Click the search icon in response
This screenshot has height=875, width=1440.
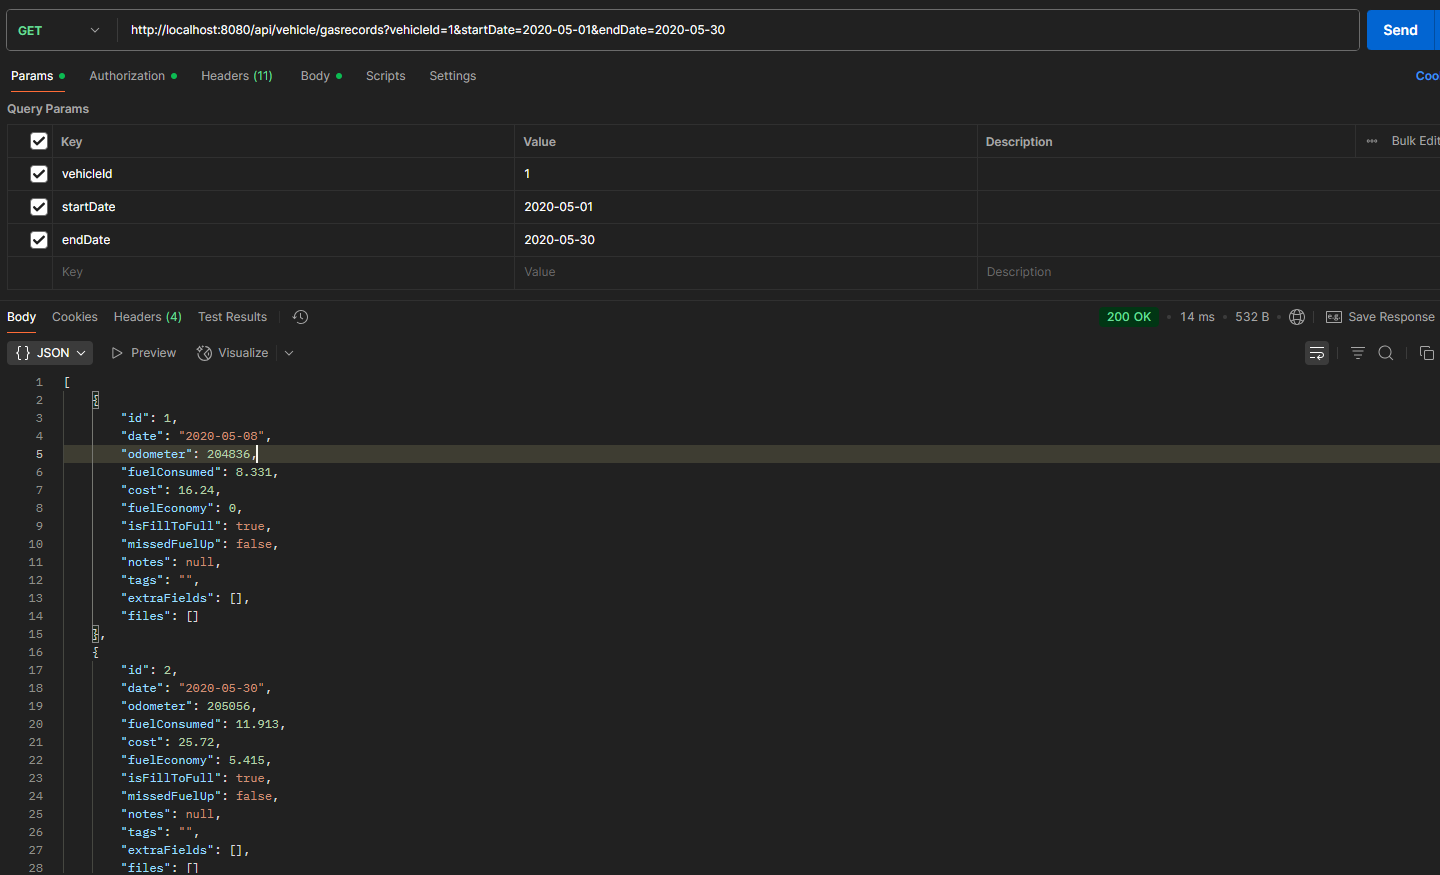point(1386,353)
